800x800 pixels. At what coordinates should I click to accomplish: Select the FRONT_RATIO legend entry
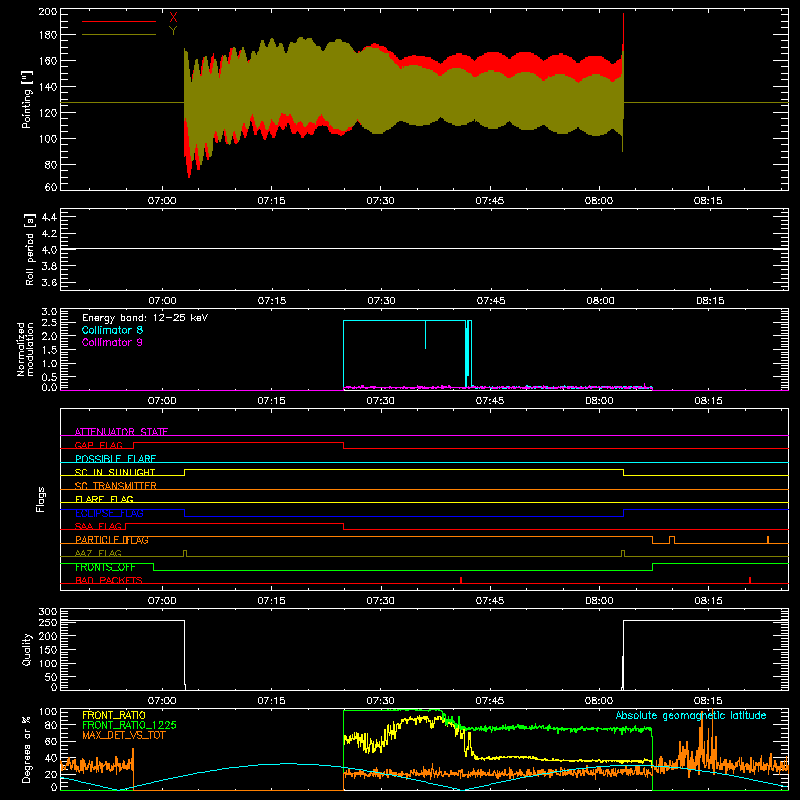[114, 715]
